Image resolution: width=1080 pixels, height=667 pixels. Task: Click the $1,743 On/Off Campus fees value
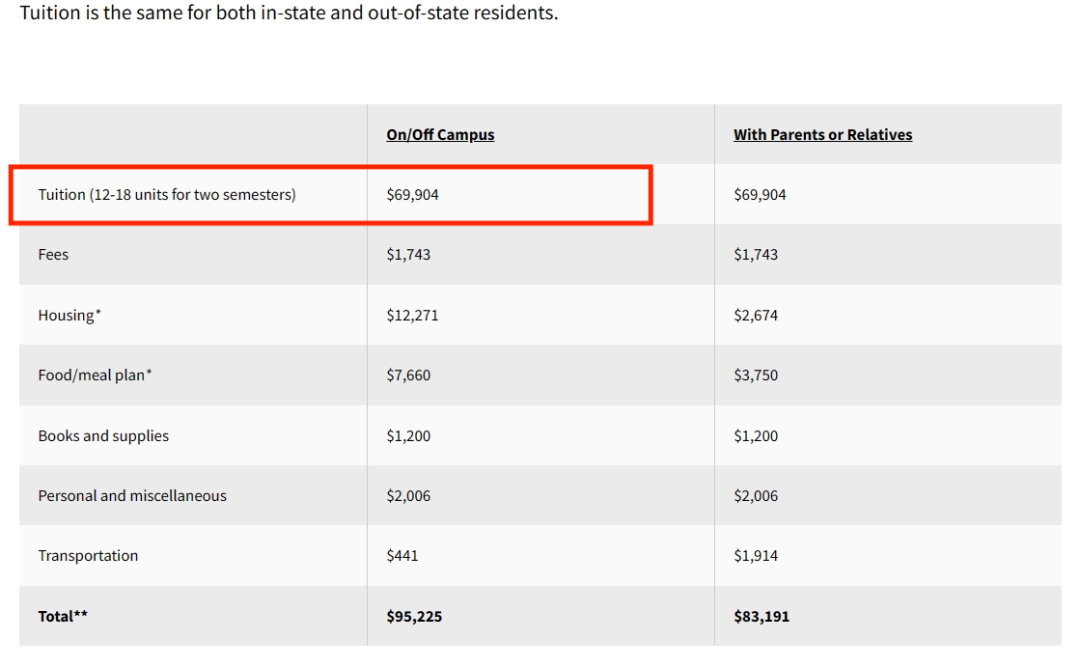(x=408, y=254)
